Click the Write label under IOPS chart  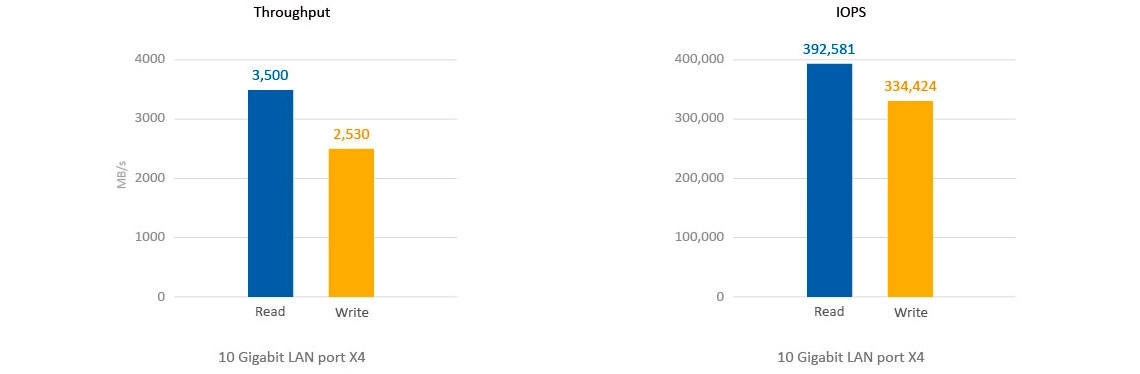coord(911,313)
